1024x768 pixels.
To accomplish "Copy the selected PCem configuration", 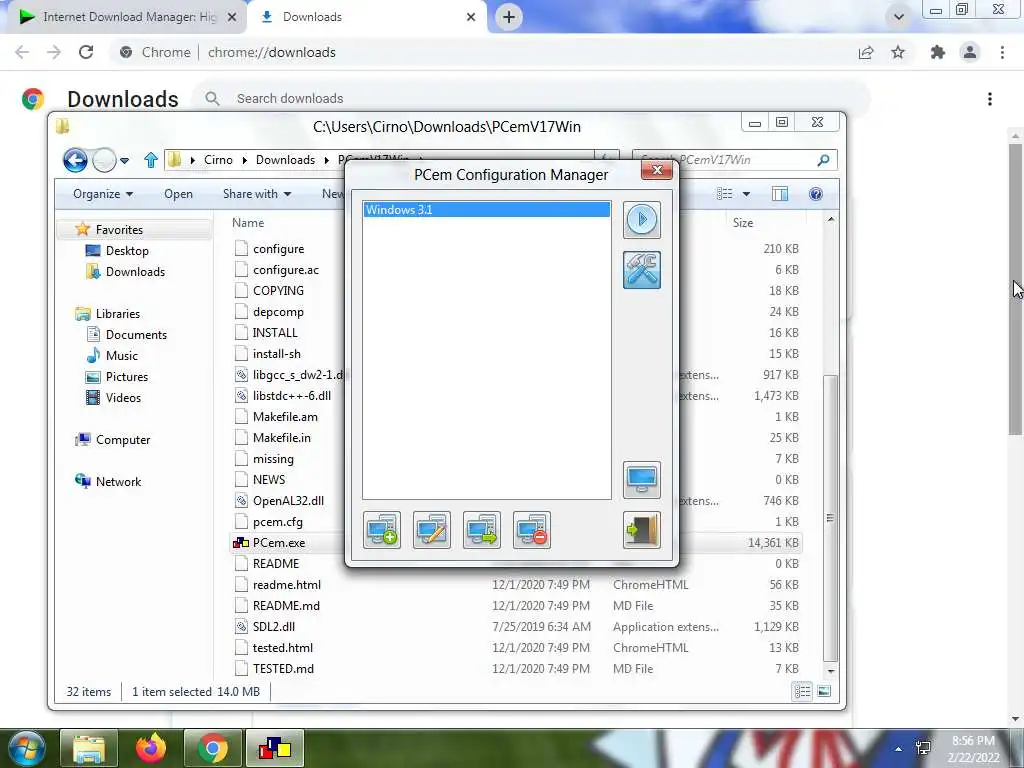I will tap(482, 530).
